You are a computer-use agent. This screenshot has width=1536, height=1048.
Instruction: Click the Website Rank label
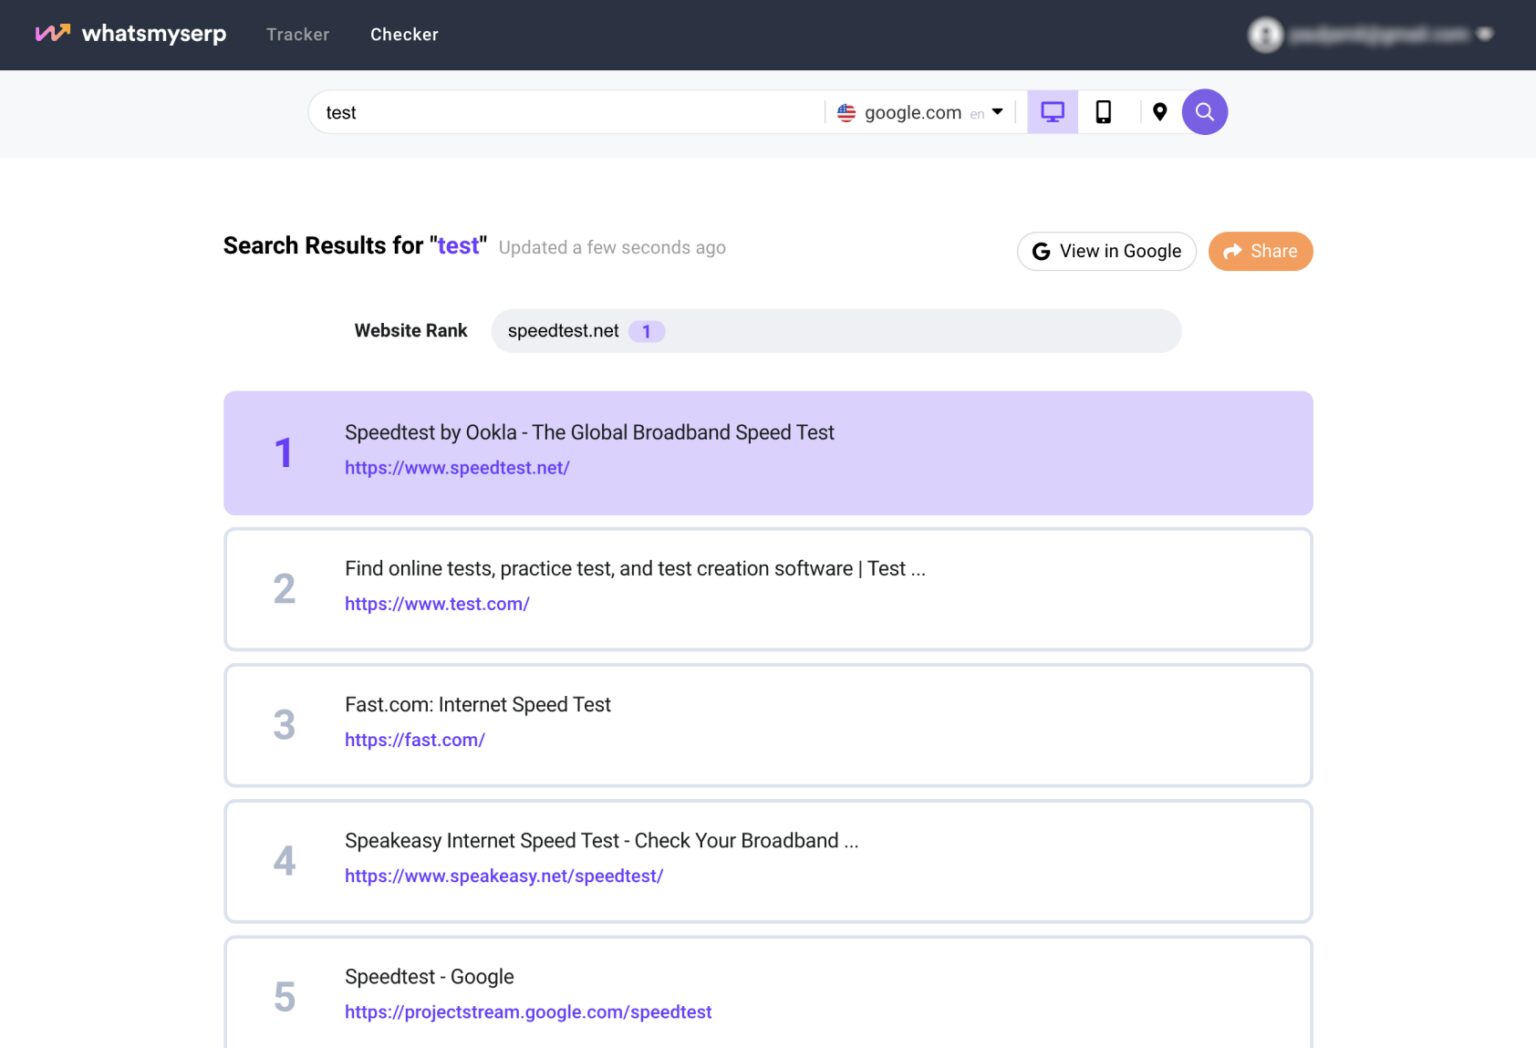tap(411, 331)
